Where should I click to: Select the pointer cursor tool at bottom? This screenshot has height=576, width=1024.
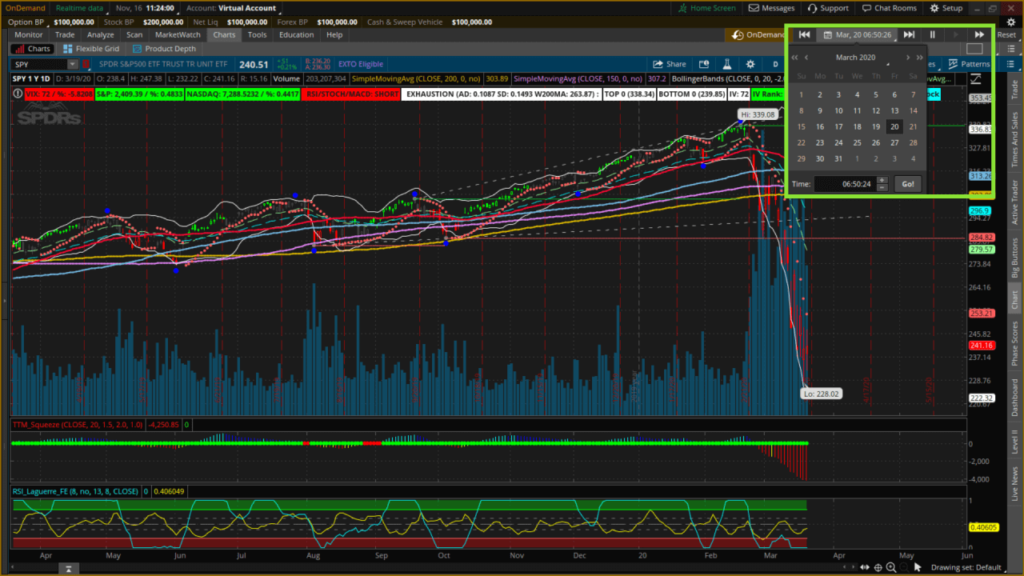(x=917, y=568)
